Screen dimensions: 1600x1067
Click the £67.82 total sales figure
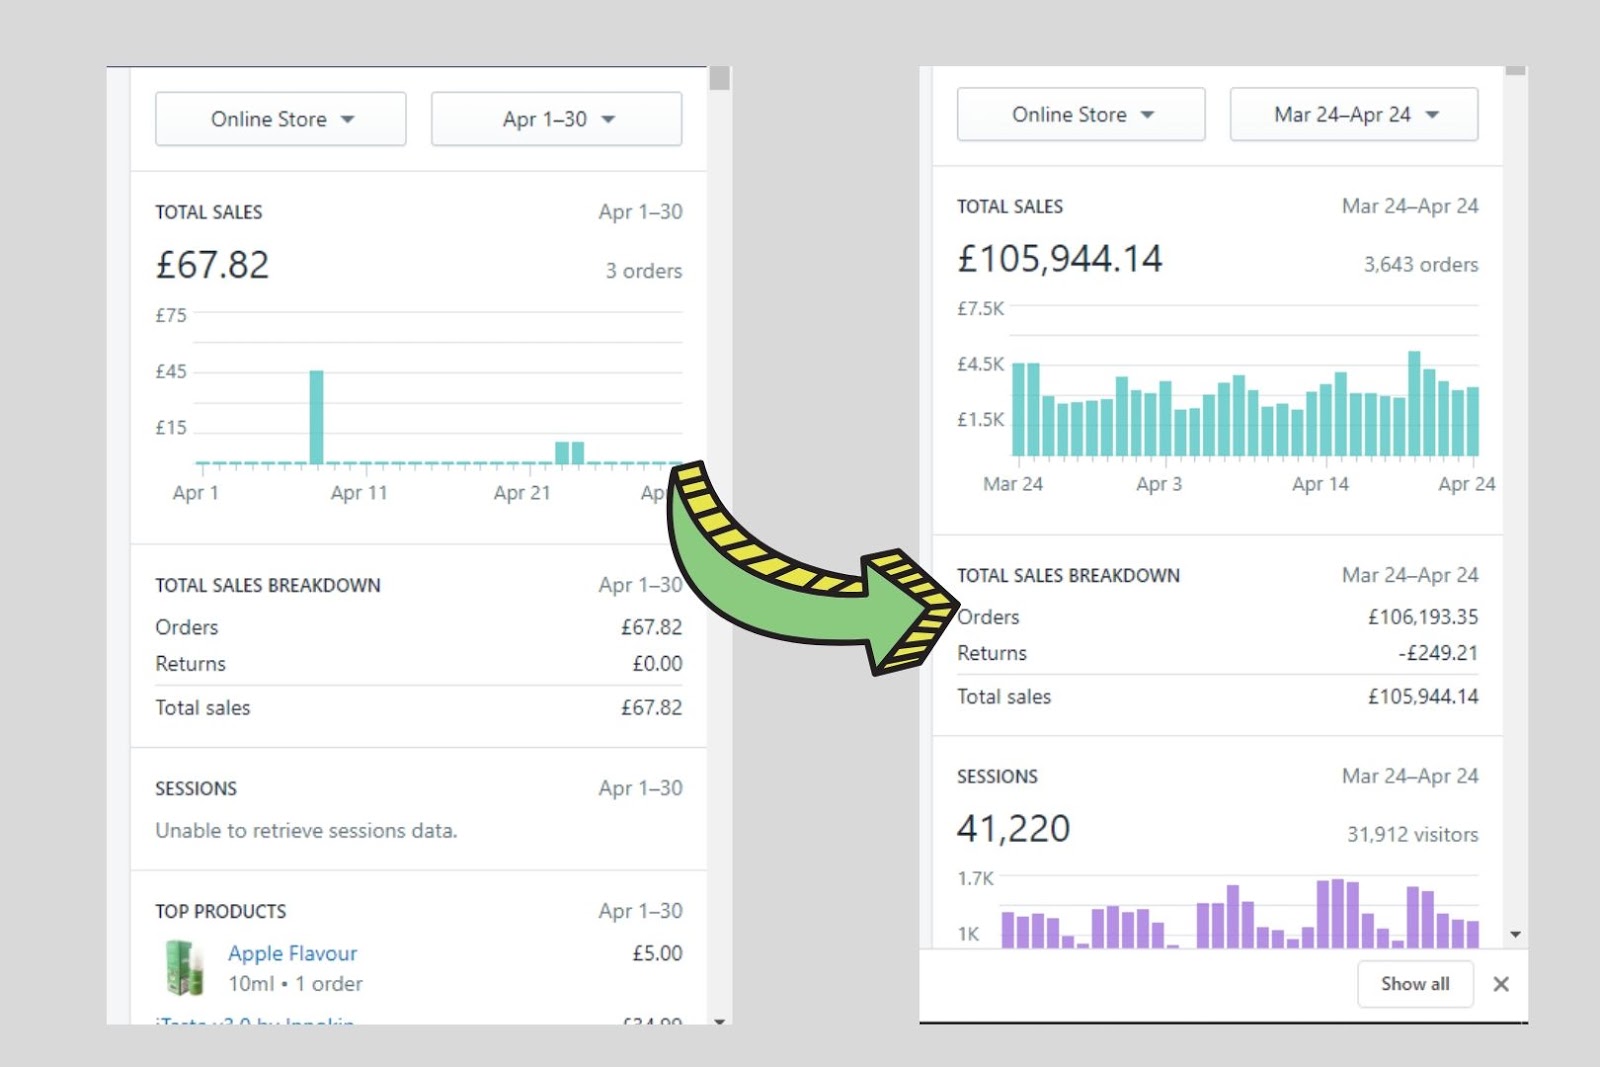pos(212,265)
